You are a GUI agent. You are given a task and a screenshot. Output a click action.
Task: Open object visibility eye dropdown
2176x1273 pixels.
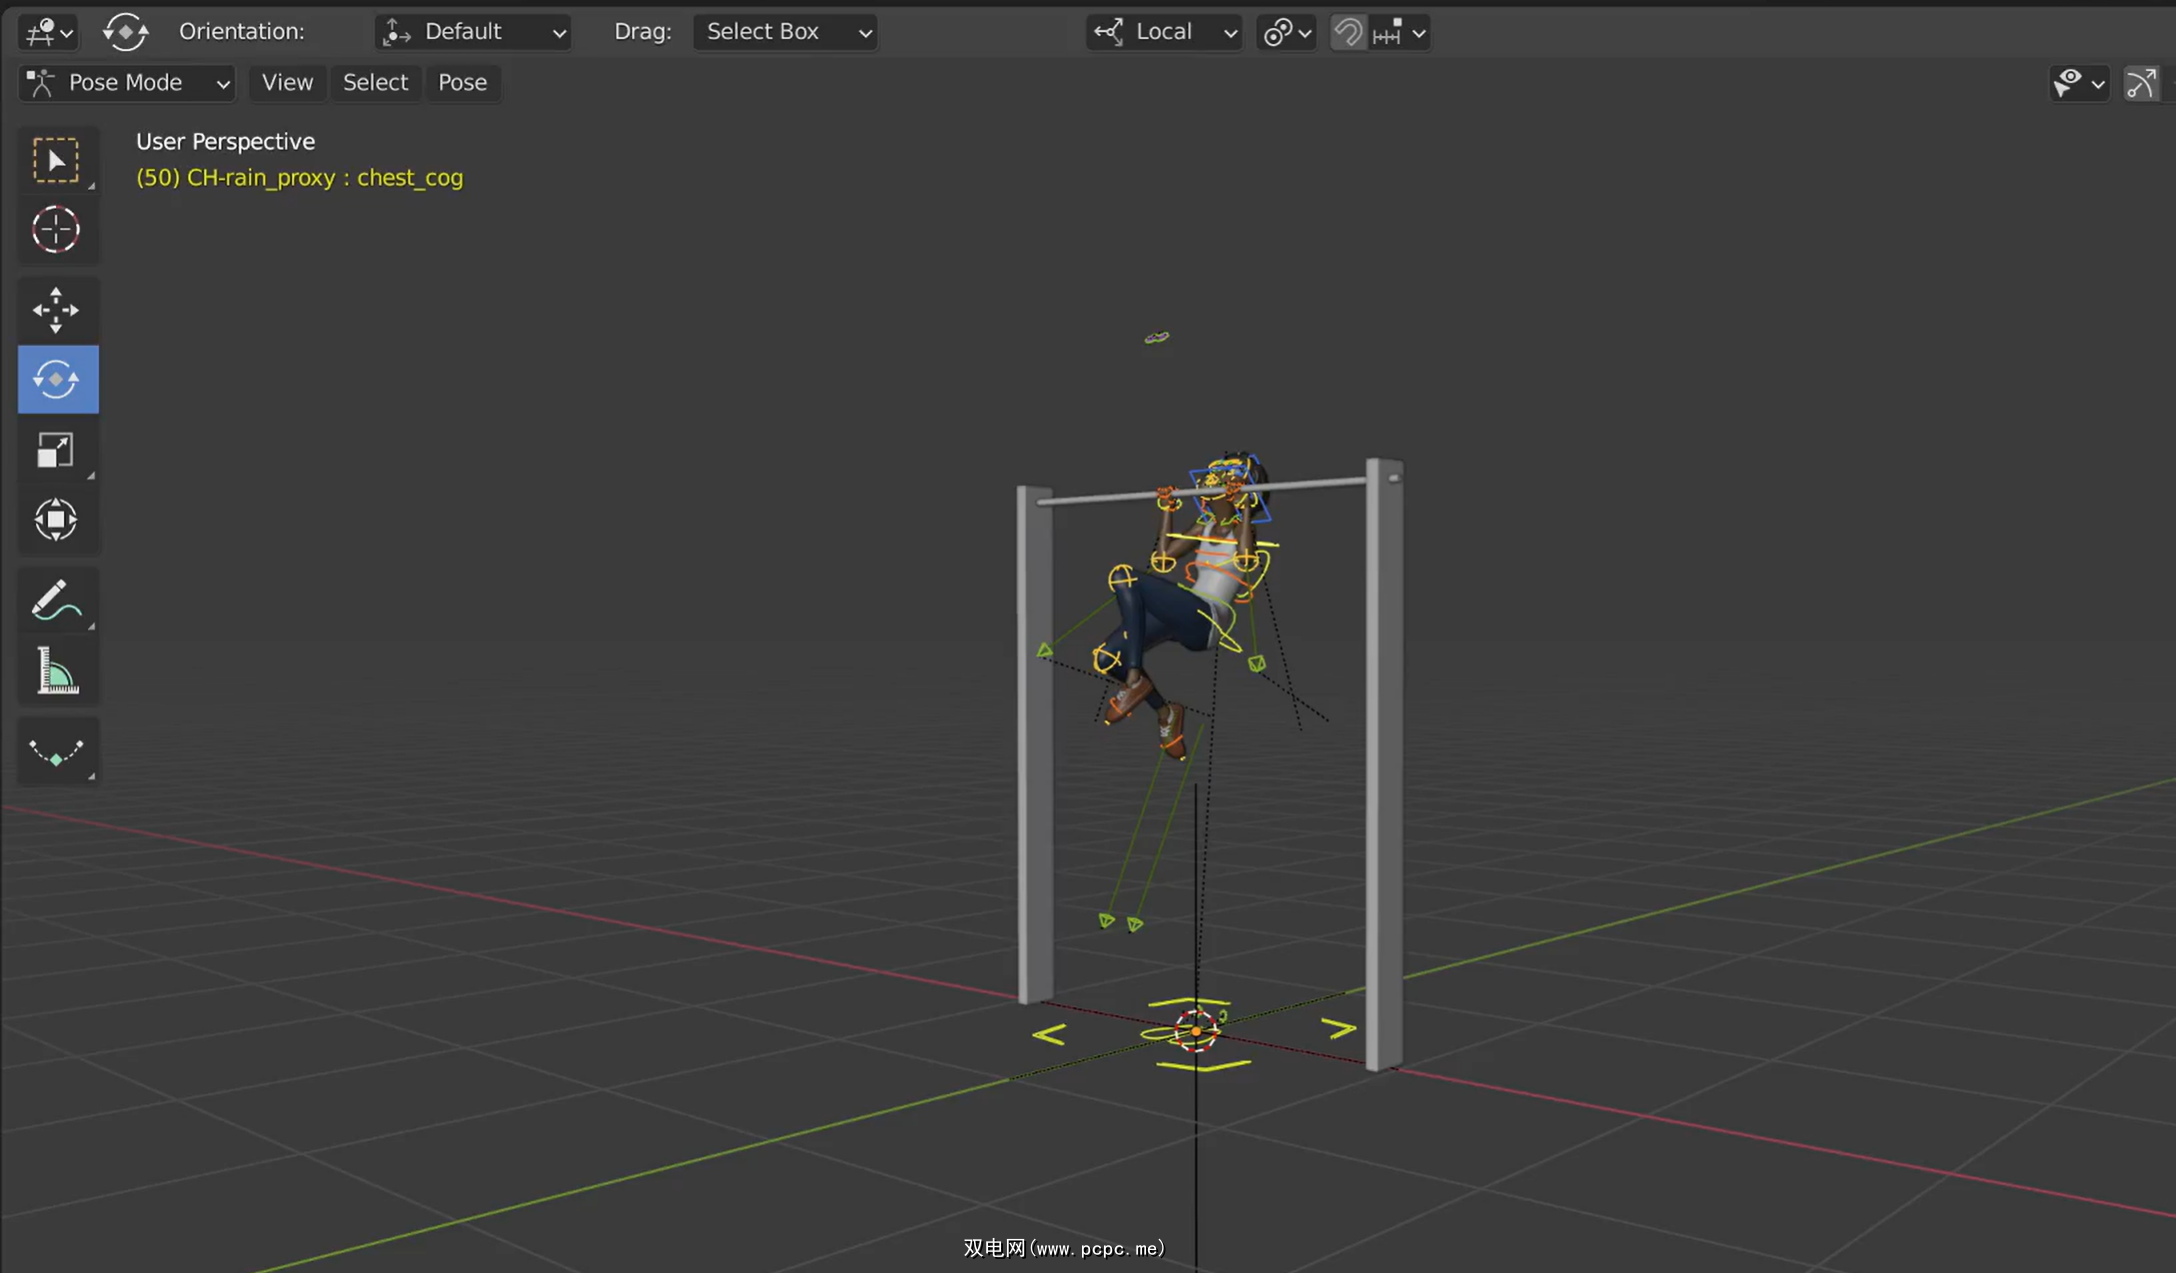click(2078, 83)
